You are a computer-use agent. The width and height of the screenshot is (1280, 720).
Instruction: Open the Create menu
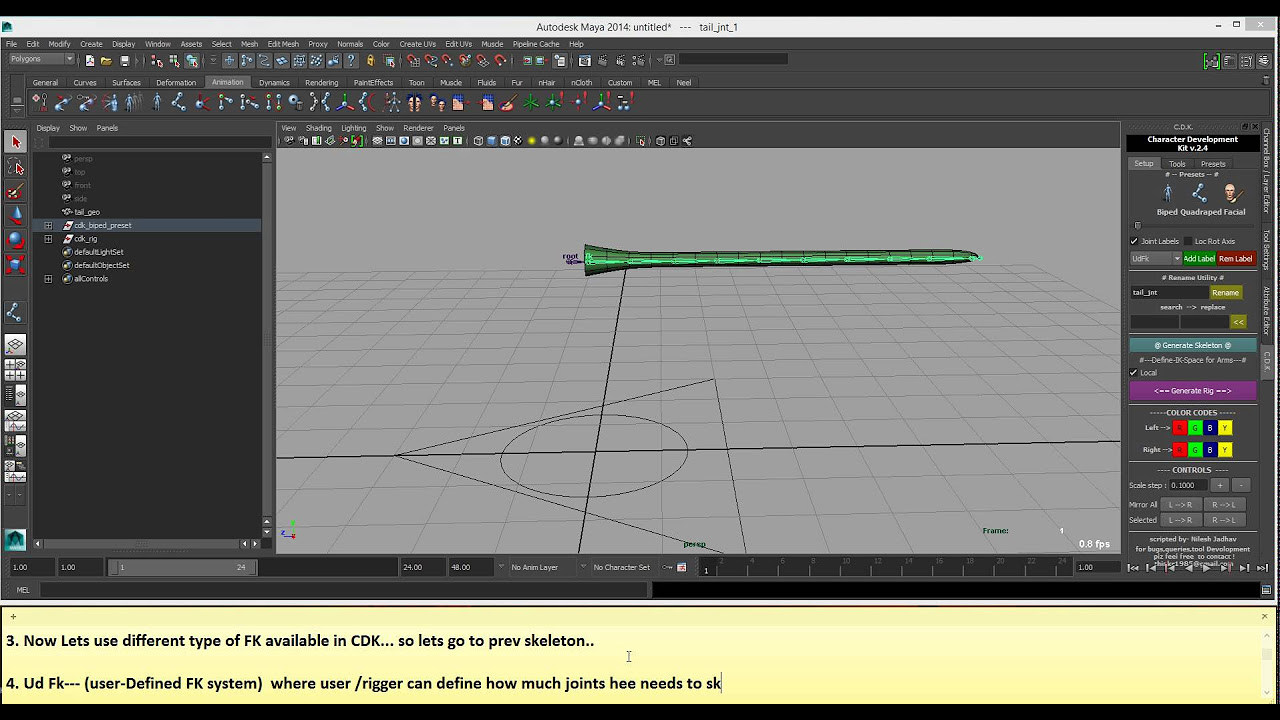click(x=91, y=44)
